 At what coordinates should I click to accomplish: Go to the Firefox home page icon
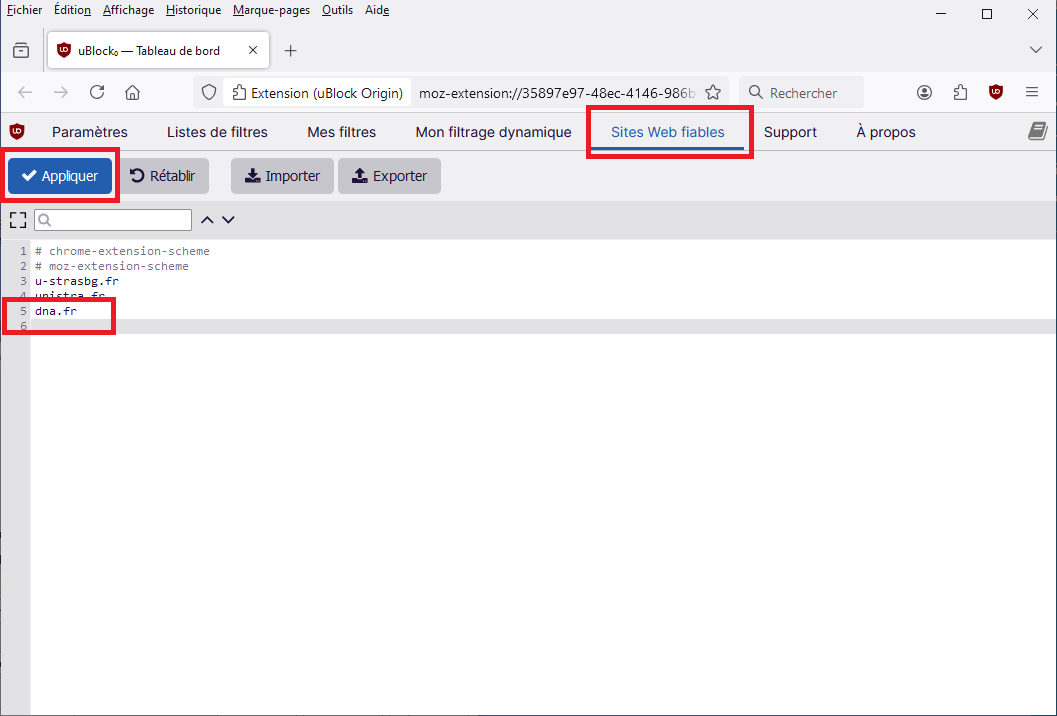[x=132, y=92]
